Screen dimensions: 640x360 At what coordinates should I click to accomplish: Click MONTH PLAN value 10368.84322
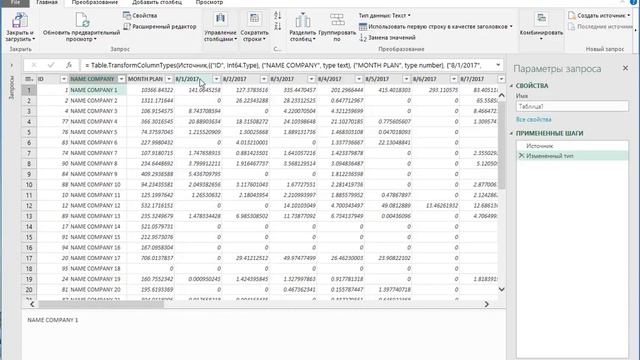pyautogui.click(x=157, y=90)
